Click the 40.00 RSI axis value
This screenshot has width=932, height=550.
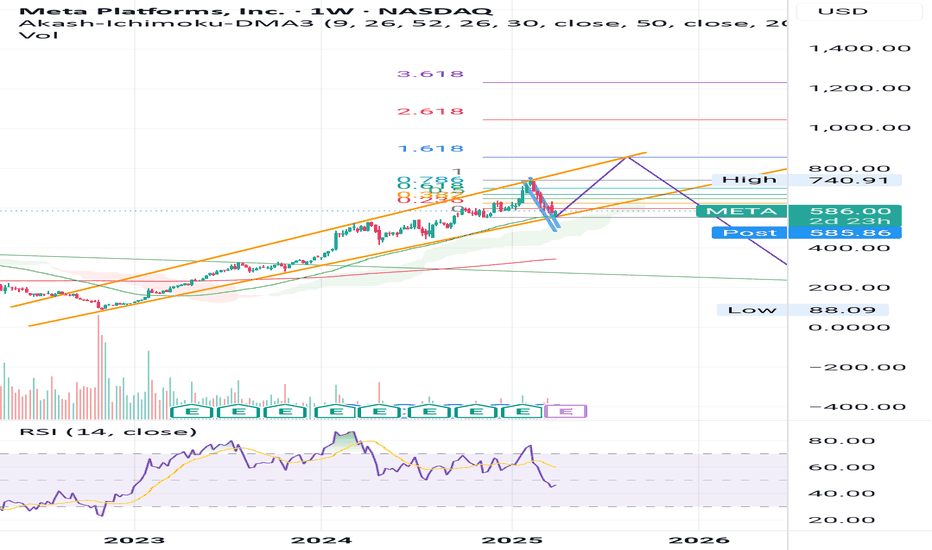(842, 494)
